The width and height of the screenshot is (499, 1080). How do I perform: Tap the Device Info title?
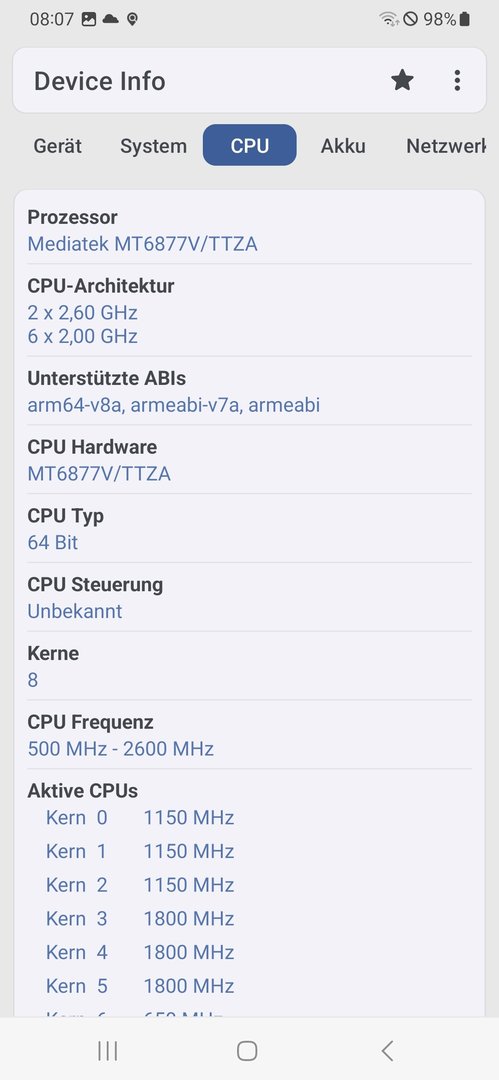[x=100, y=81]
